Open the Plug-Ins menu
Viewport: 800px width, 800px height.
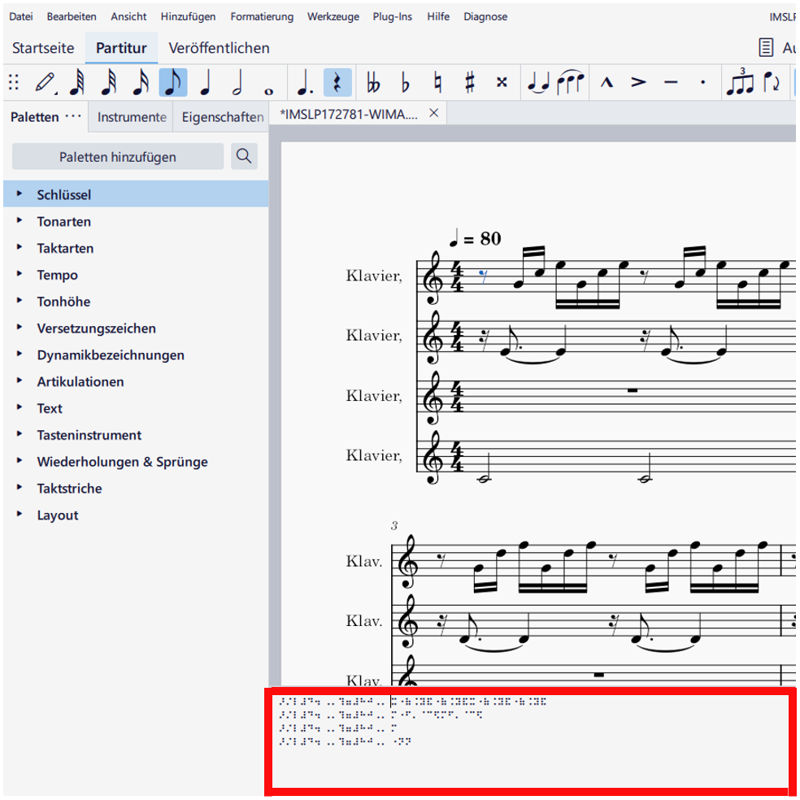pyautogui.click(x=392, y=16)
